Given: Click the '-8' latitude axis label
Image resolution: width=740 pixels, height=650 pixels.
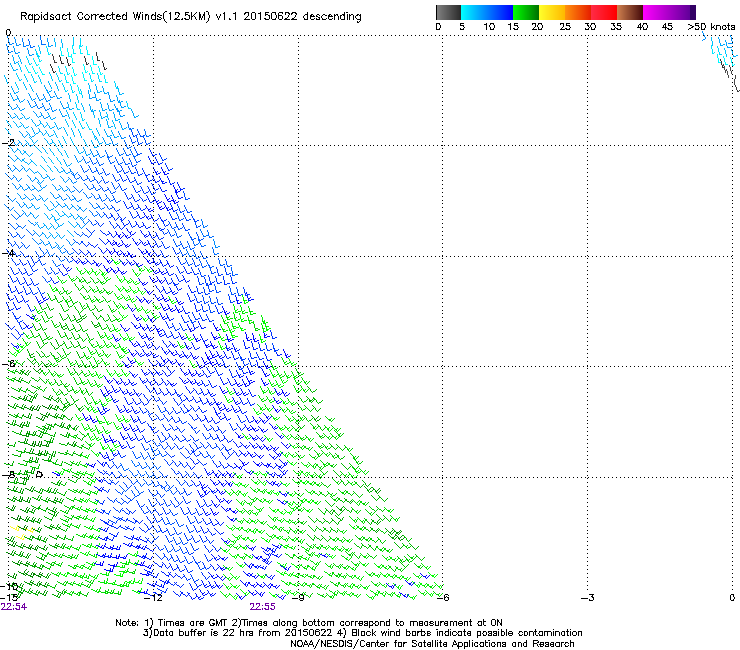Looking at the screenshot, I should [8, 474].
